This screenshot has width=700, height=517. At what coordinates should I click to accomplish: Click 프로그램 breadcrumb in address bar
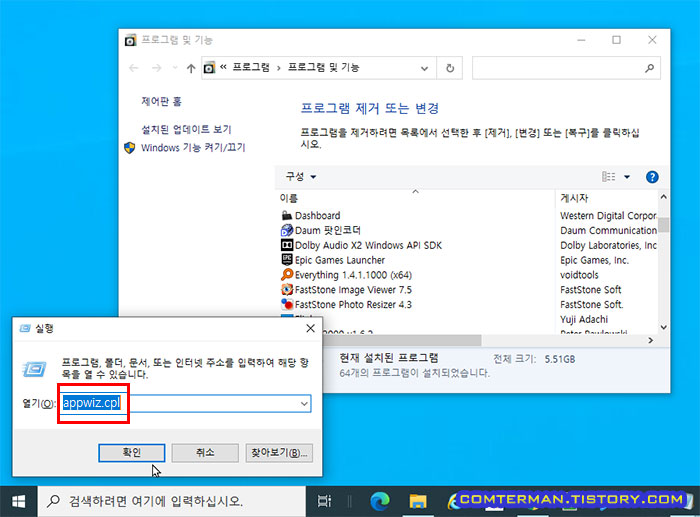tap(251, 67)
